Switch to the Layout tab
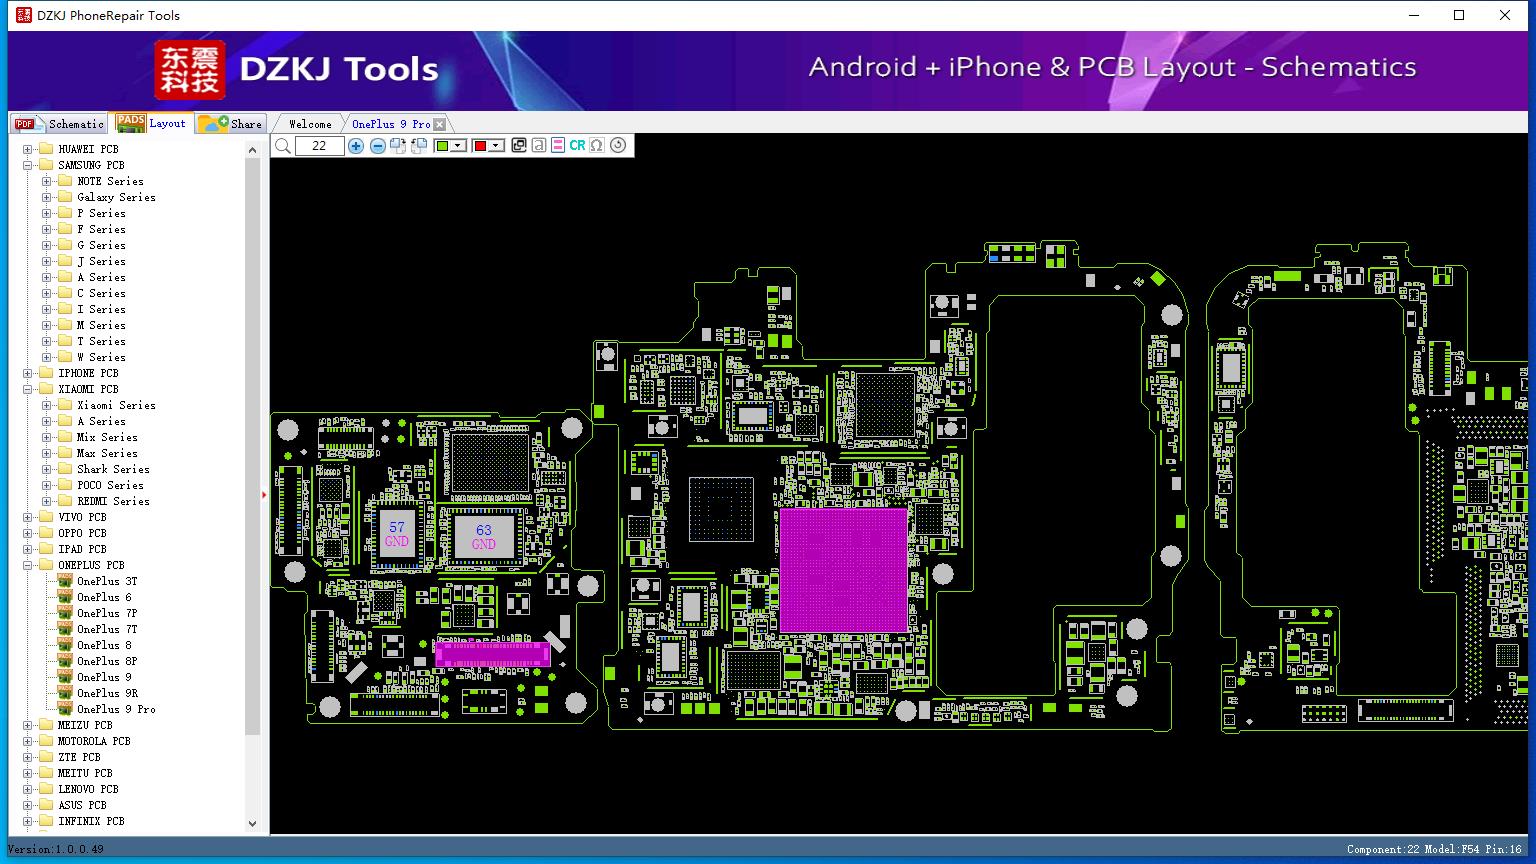1536x864 pixels. click(x=151, y=123)
